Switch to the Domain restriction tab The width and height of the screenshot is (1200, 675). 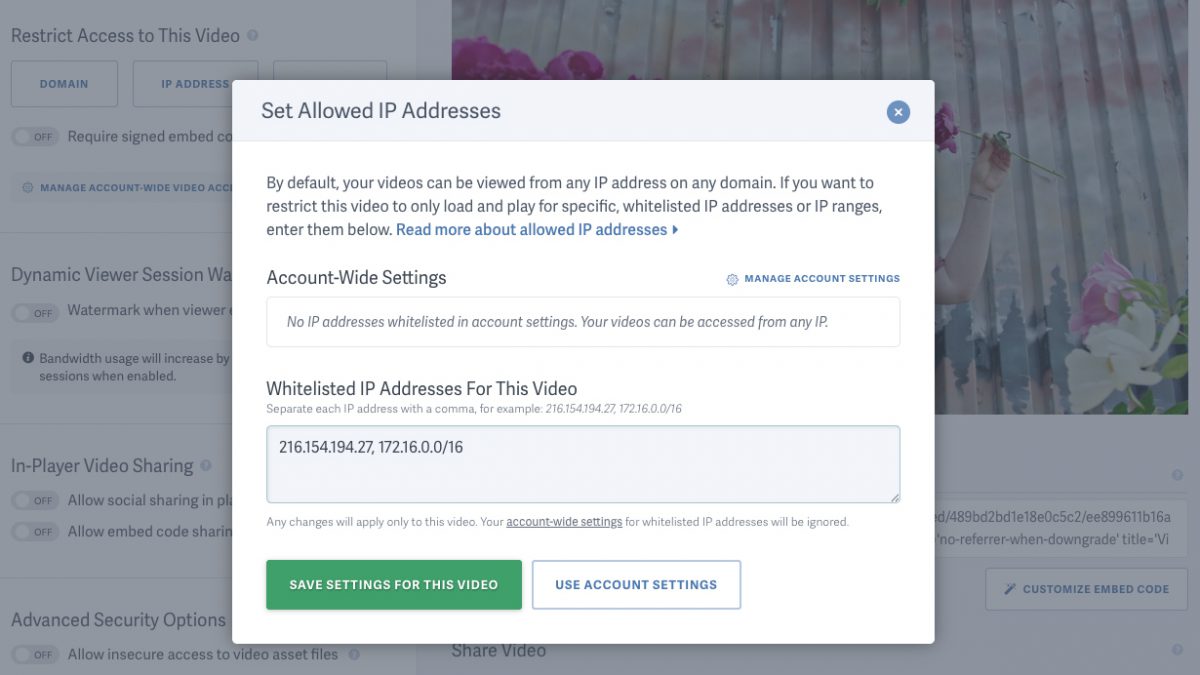pyautogui.click(x=64, y=83)
